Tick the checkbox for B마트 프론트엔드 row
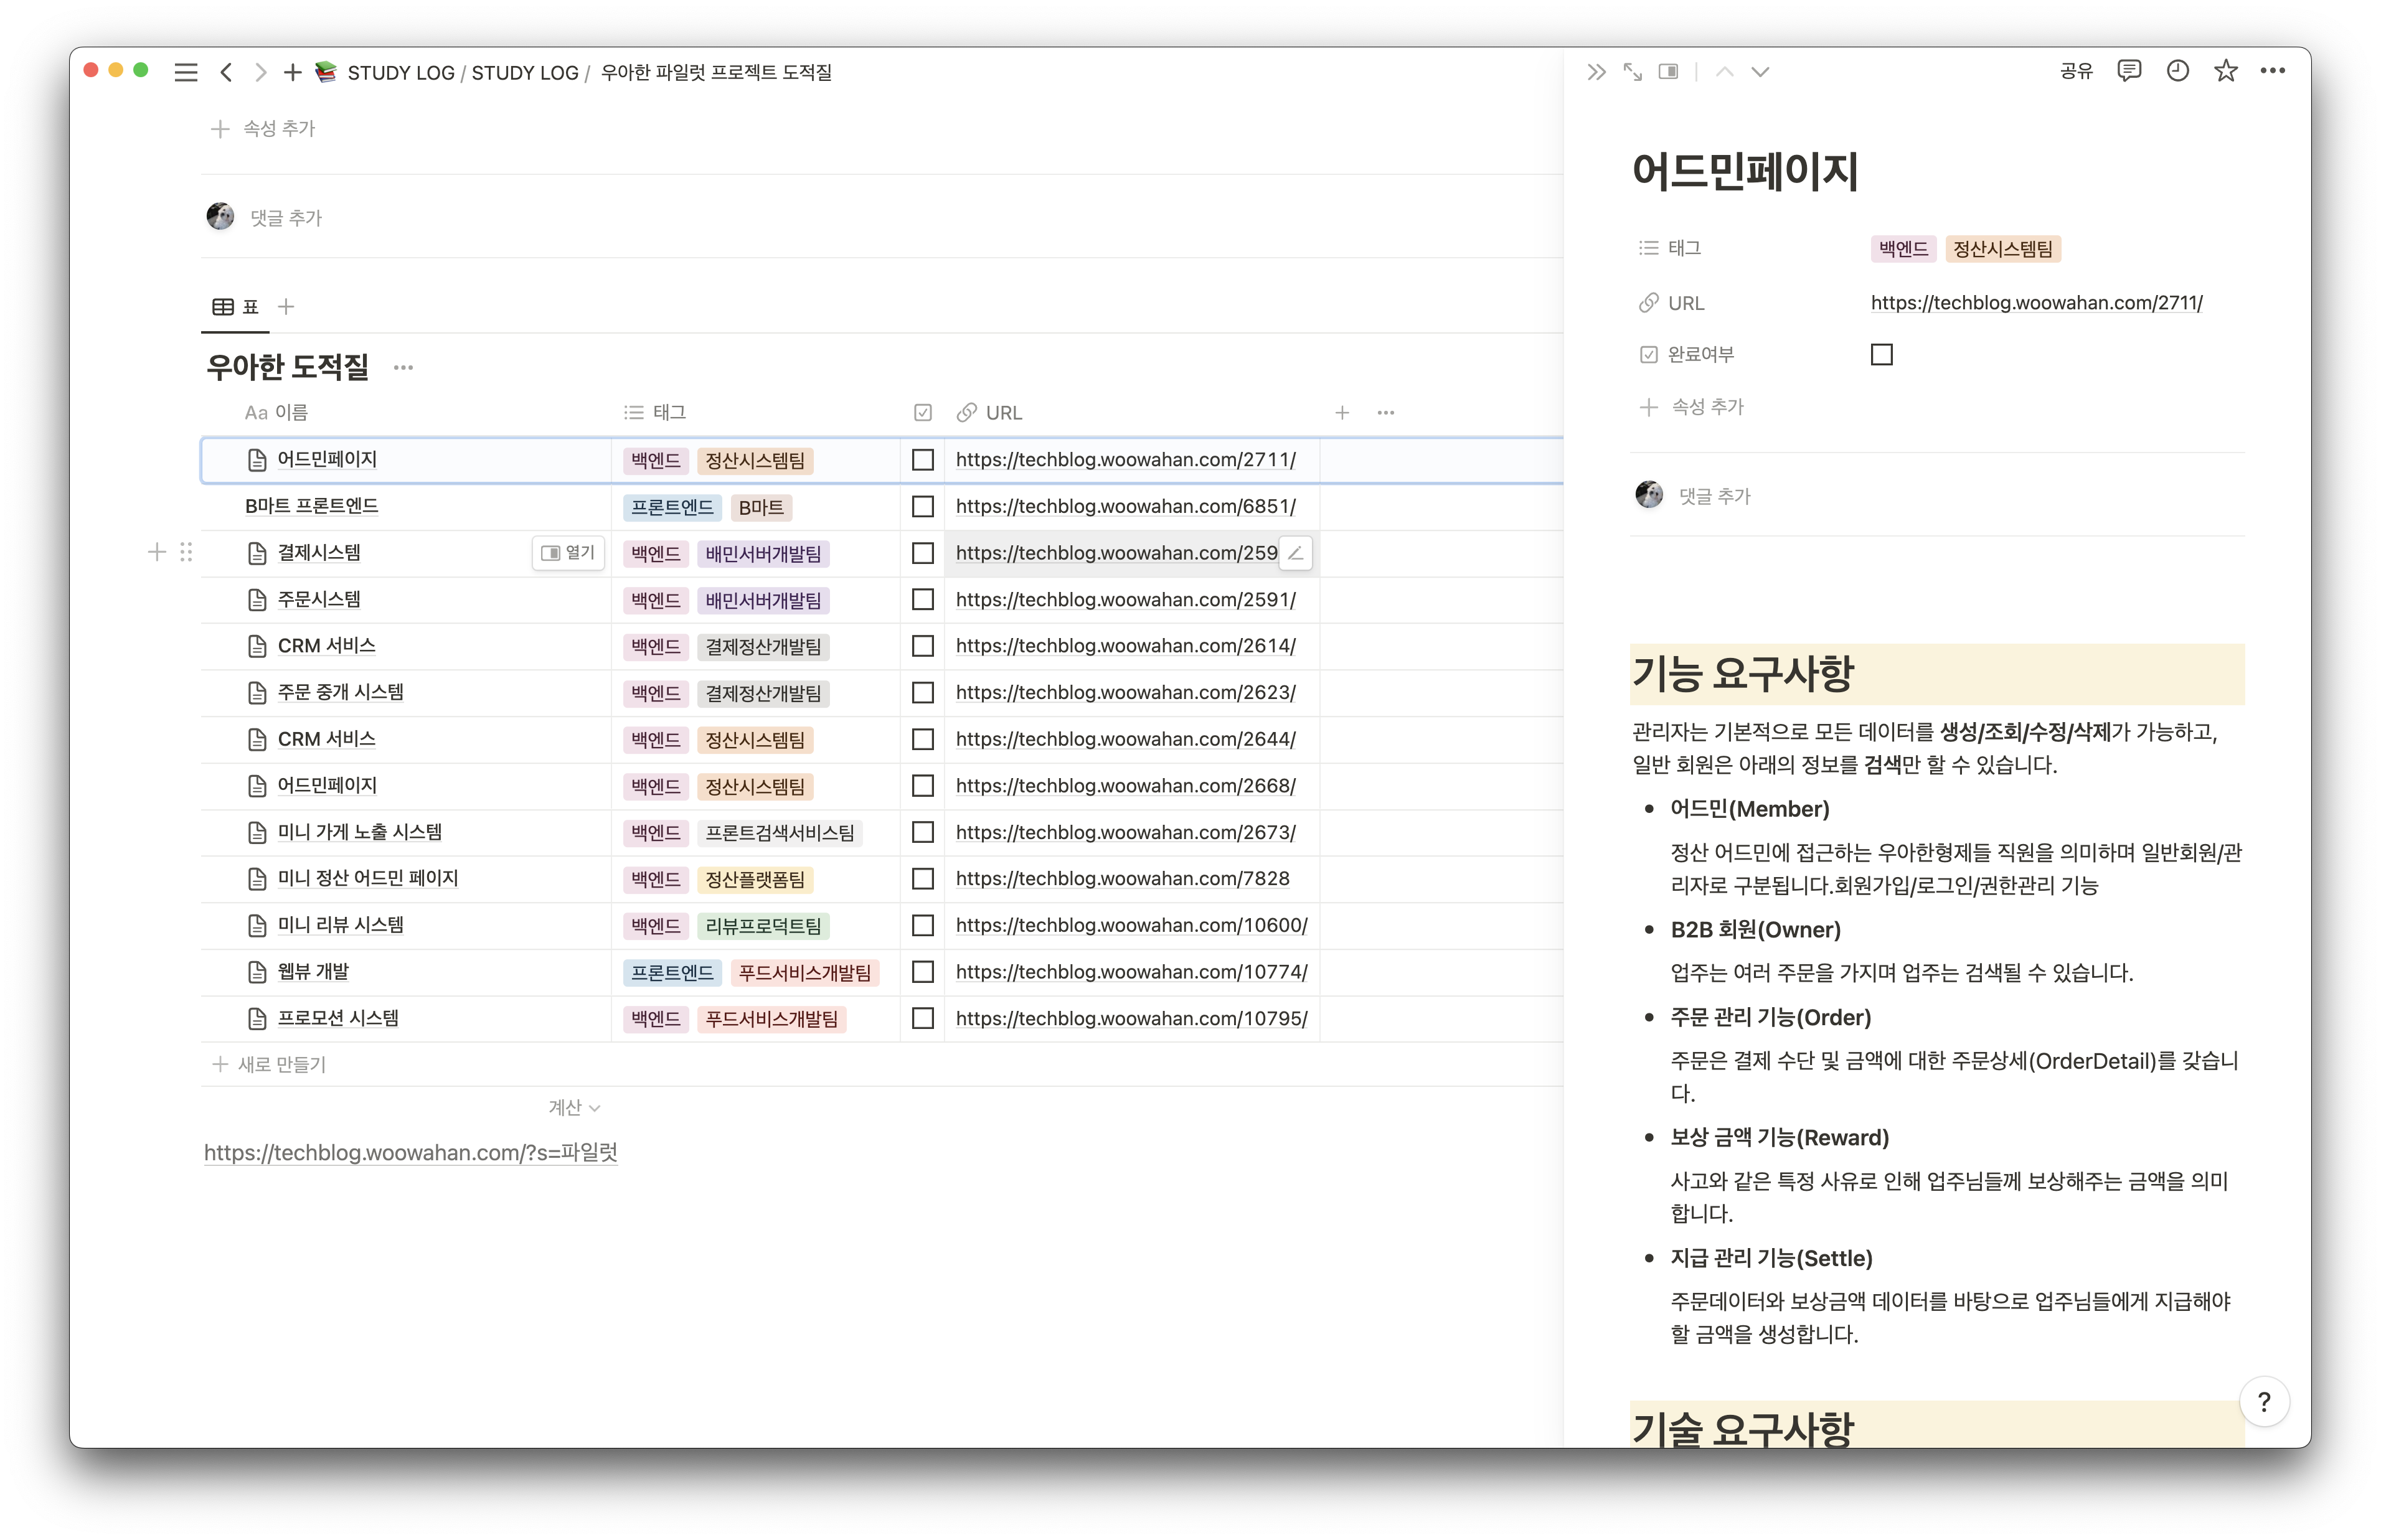 922,507
